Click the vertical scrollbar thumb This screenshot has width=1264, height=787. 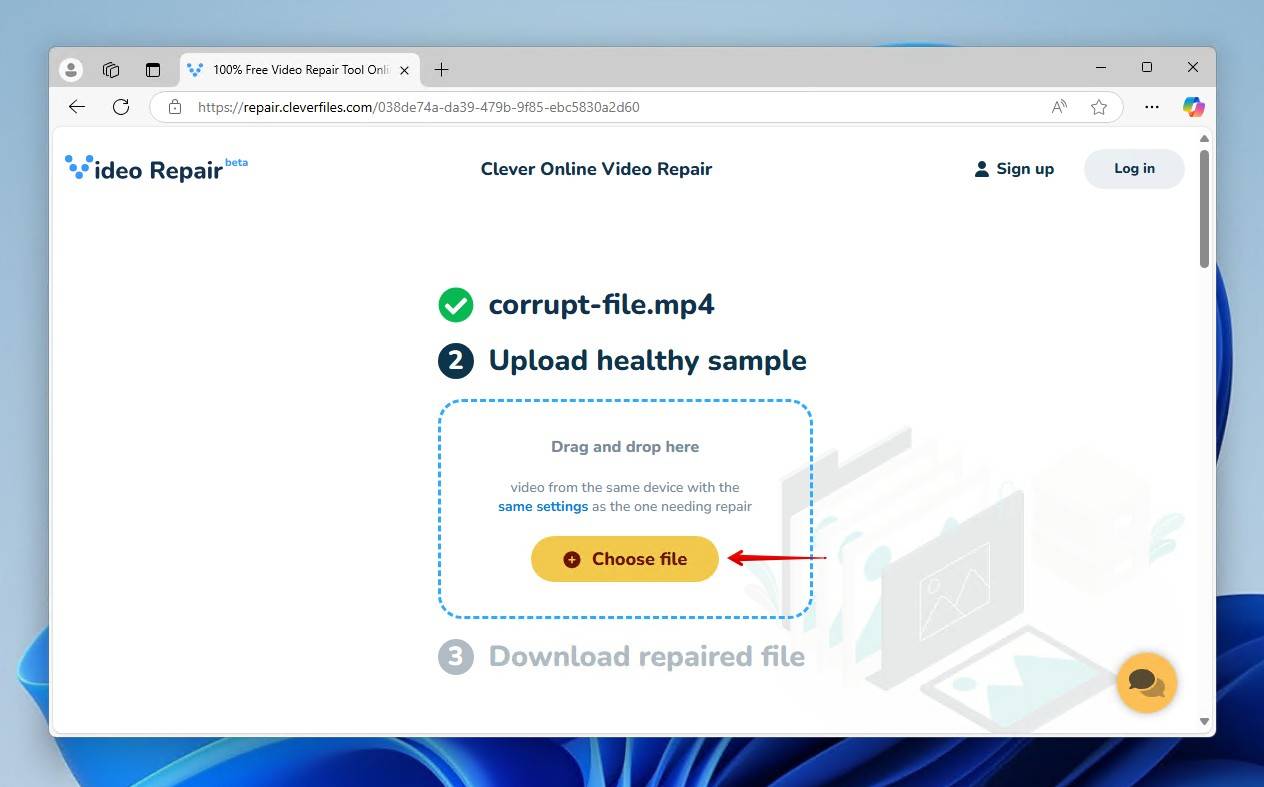click(1204, 208)
